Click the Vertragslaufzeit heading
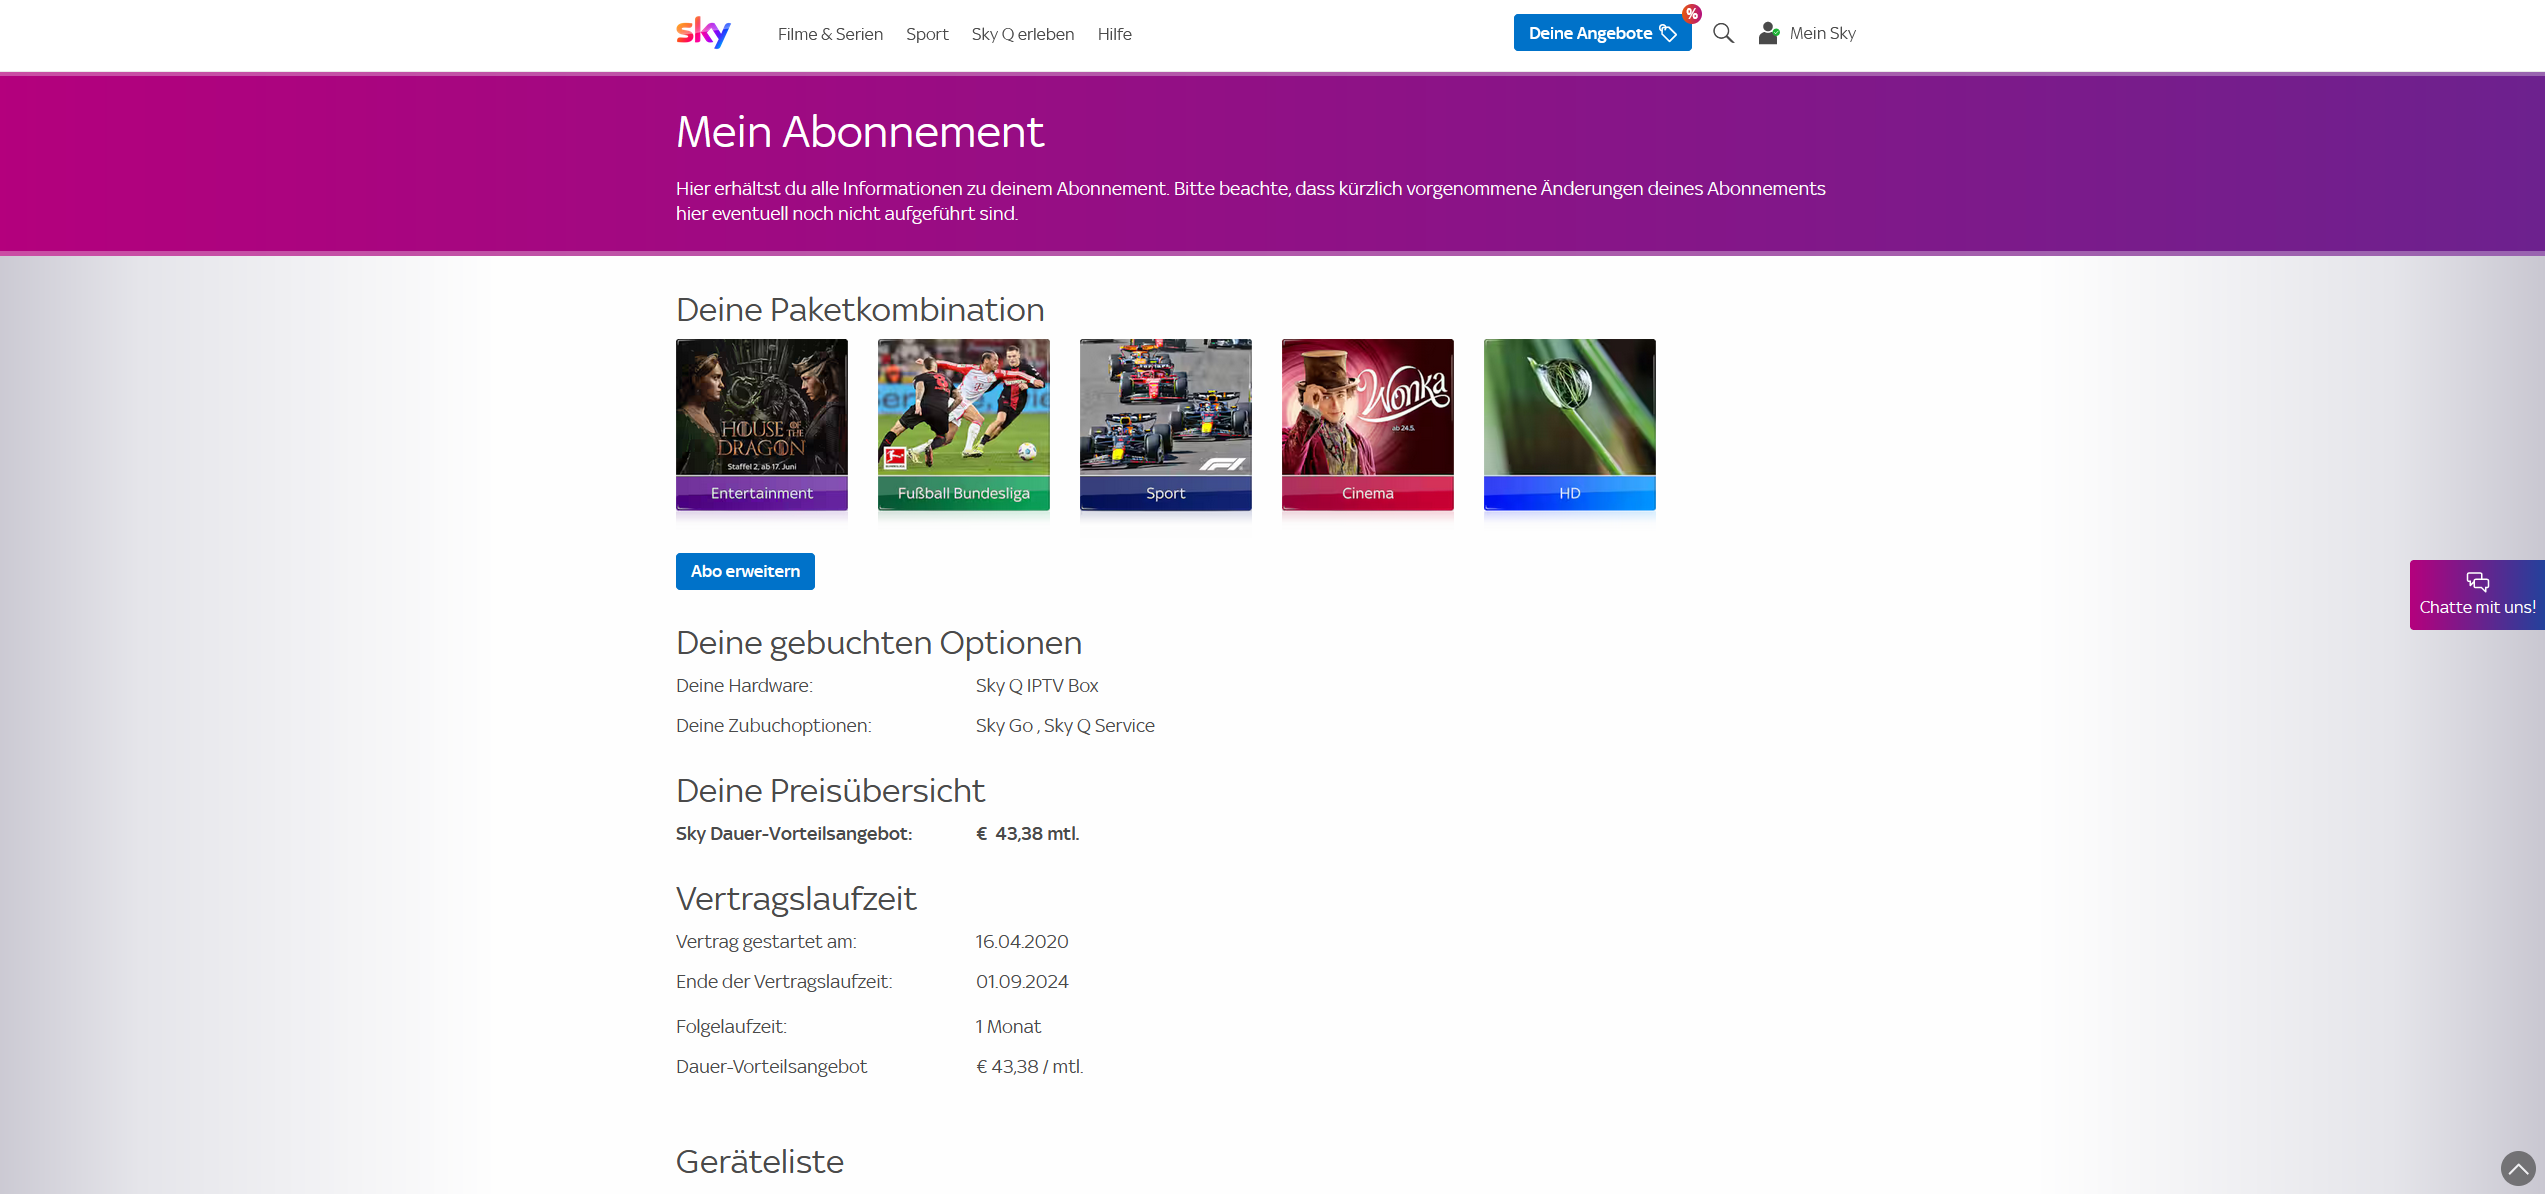The image size is (2545, 1194). point(796,899)
